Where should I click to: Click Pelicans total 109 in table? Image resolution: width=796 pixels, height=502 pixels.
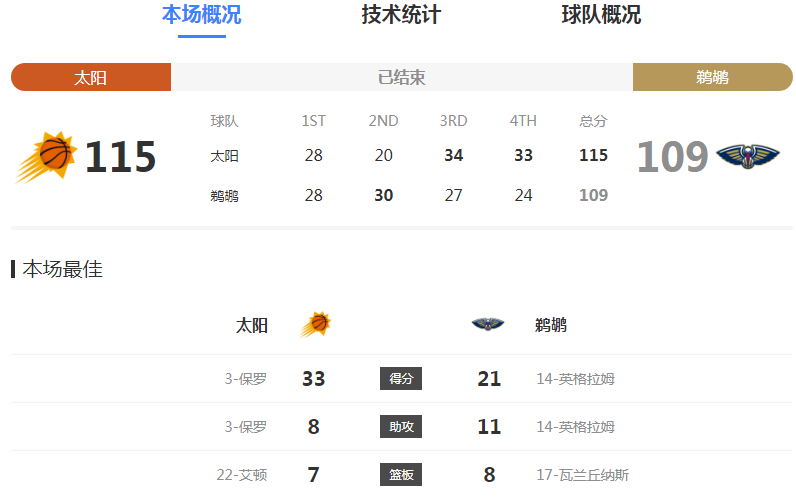tap(593, 195)
